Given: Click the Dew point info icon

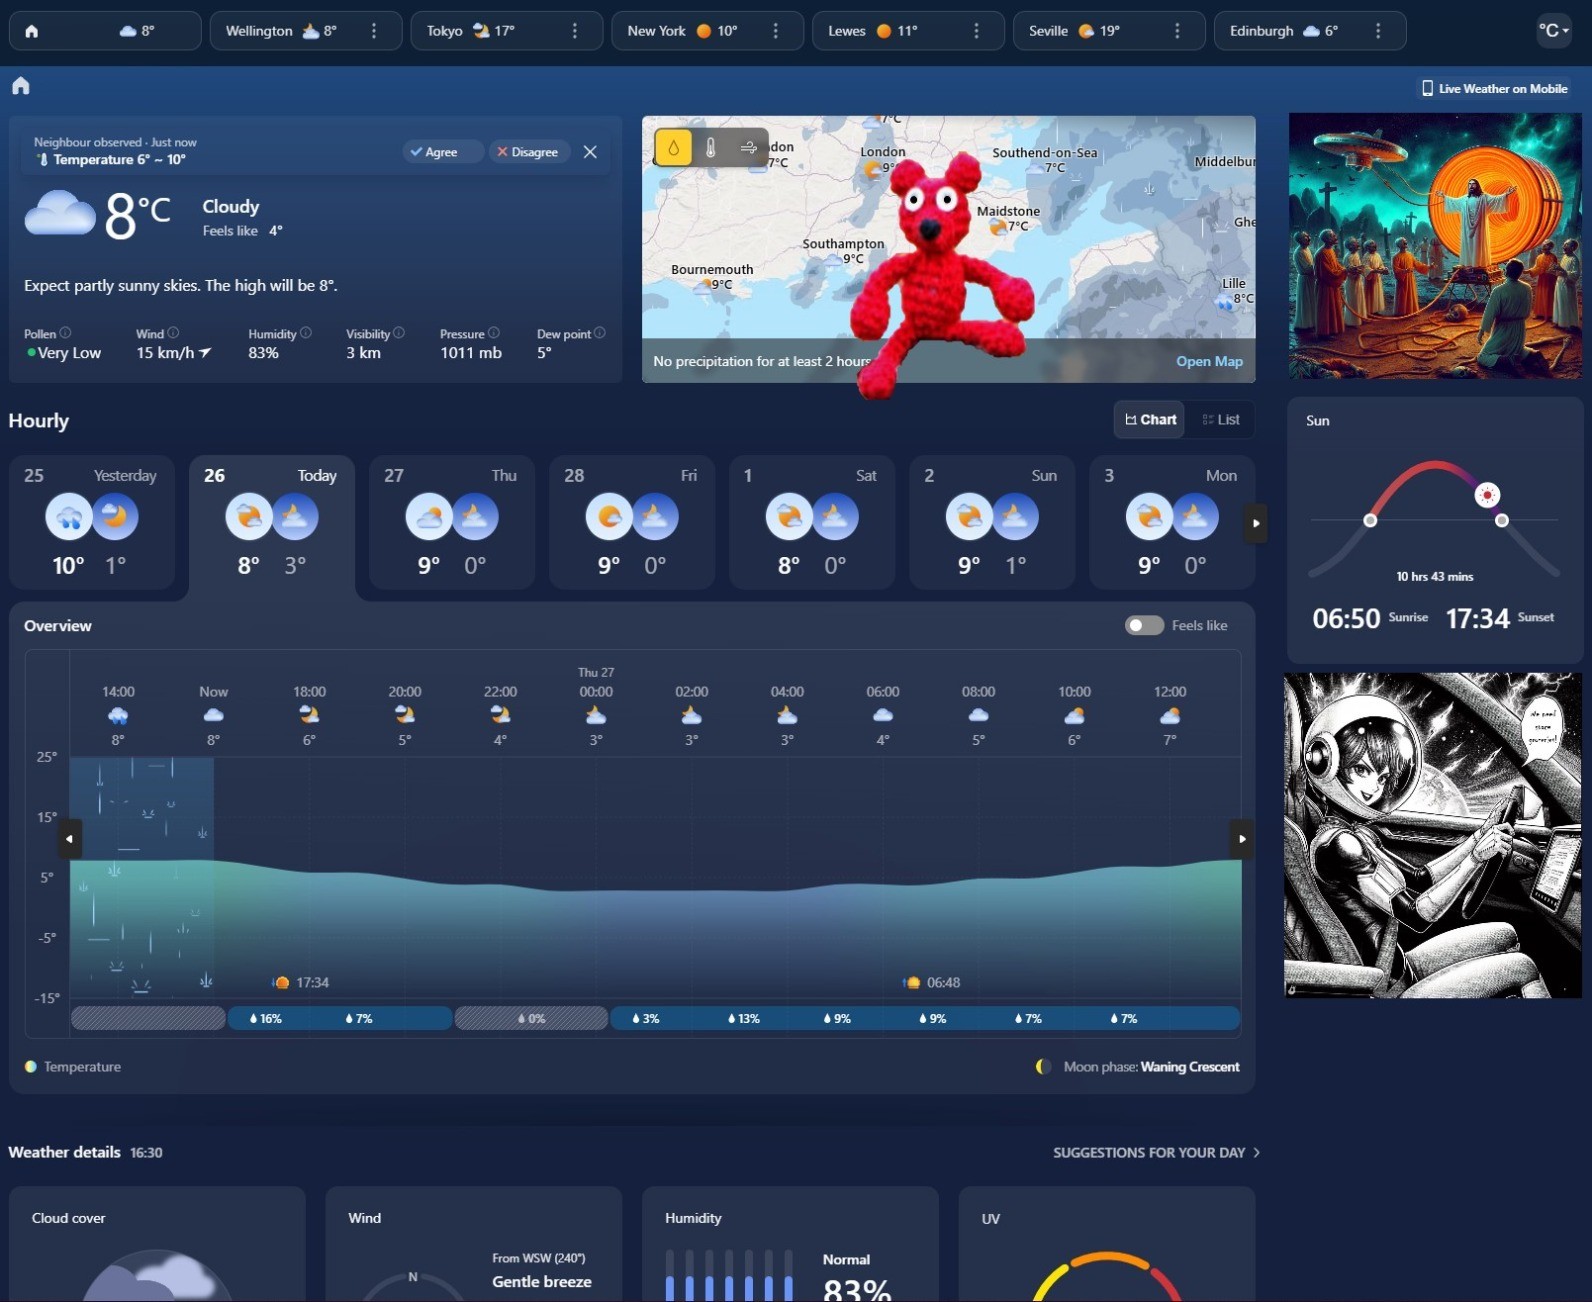Looking at the screenshot, I should pos(599,333).
